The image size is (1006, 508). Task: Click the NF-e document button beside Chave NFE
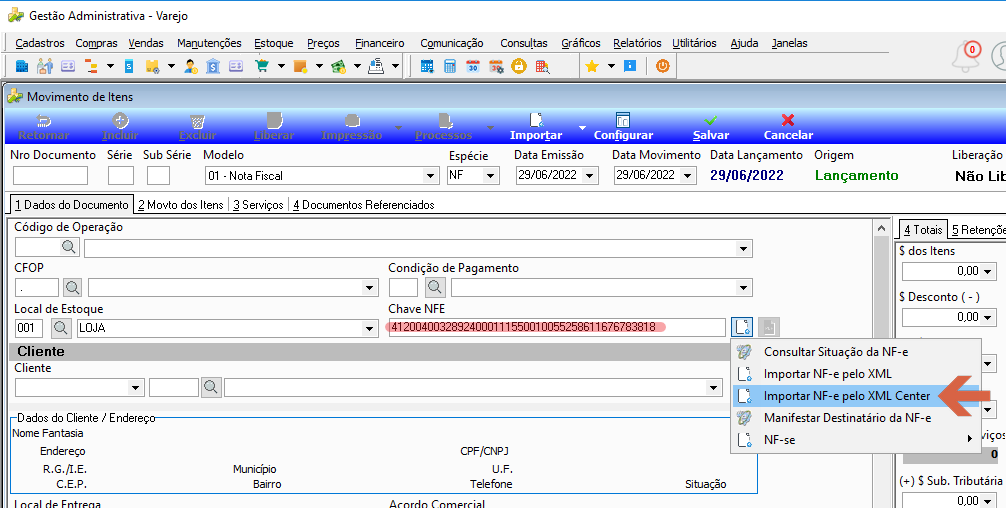pos(742,327)
